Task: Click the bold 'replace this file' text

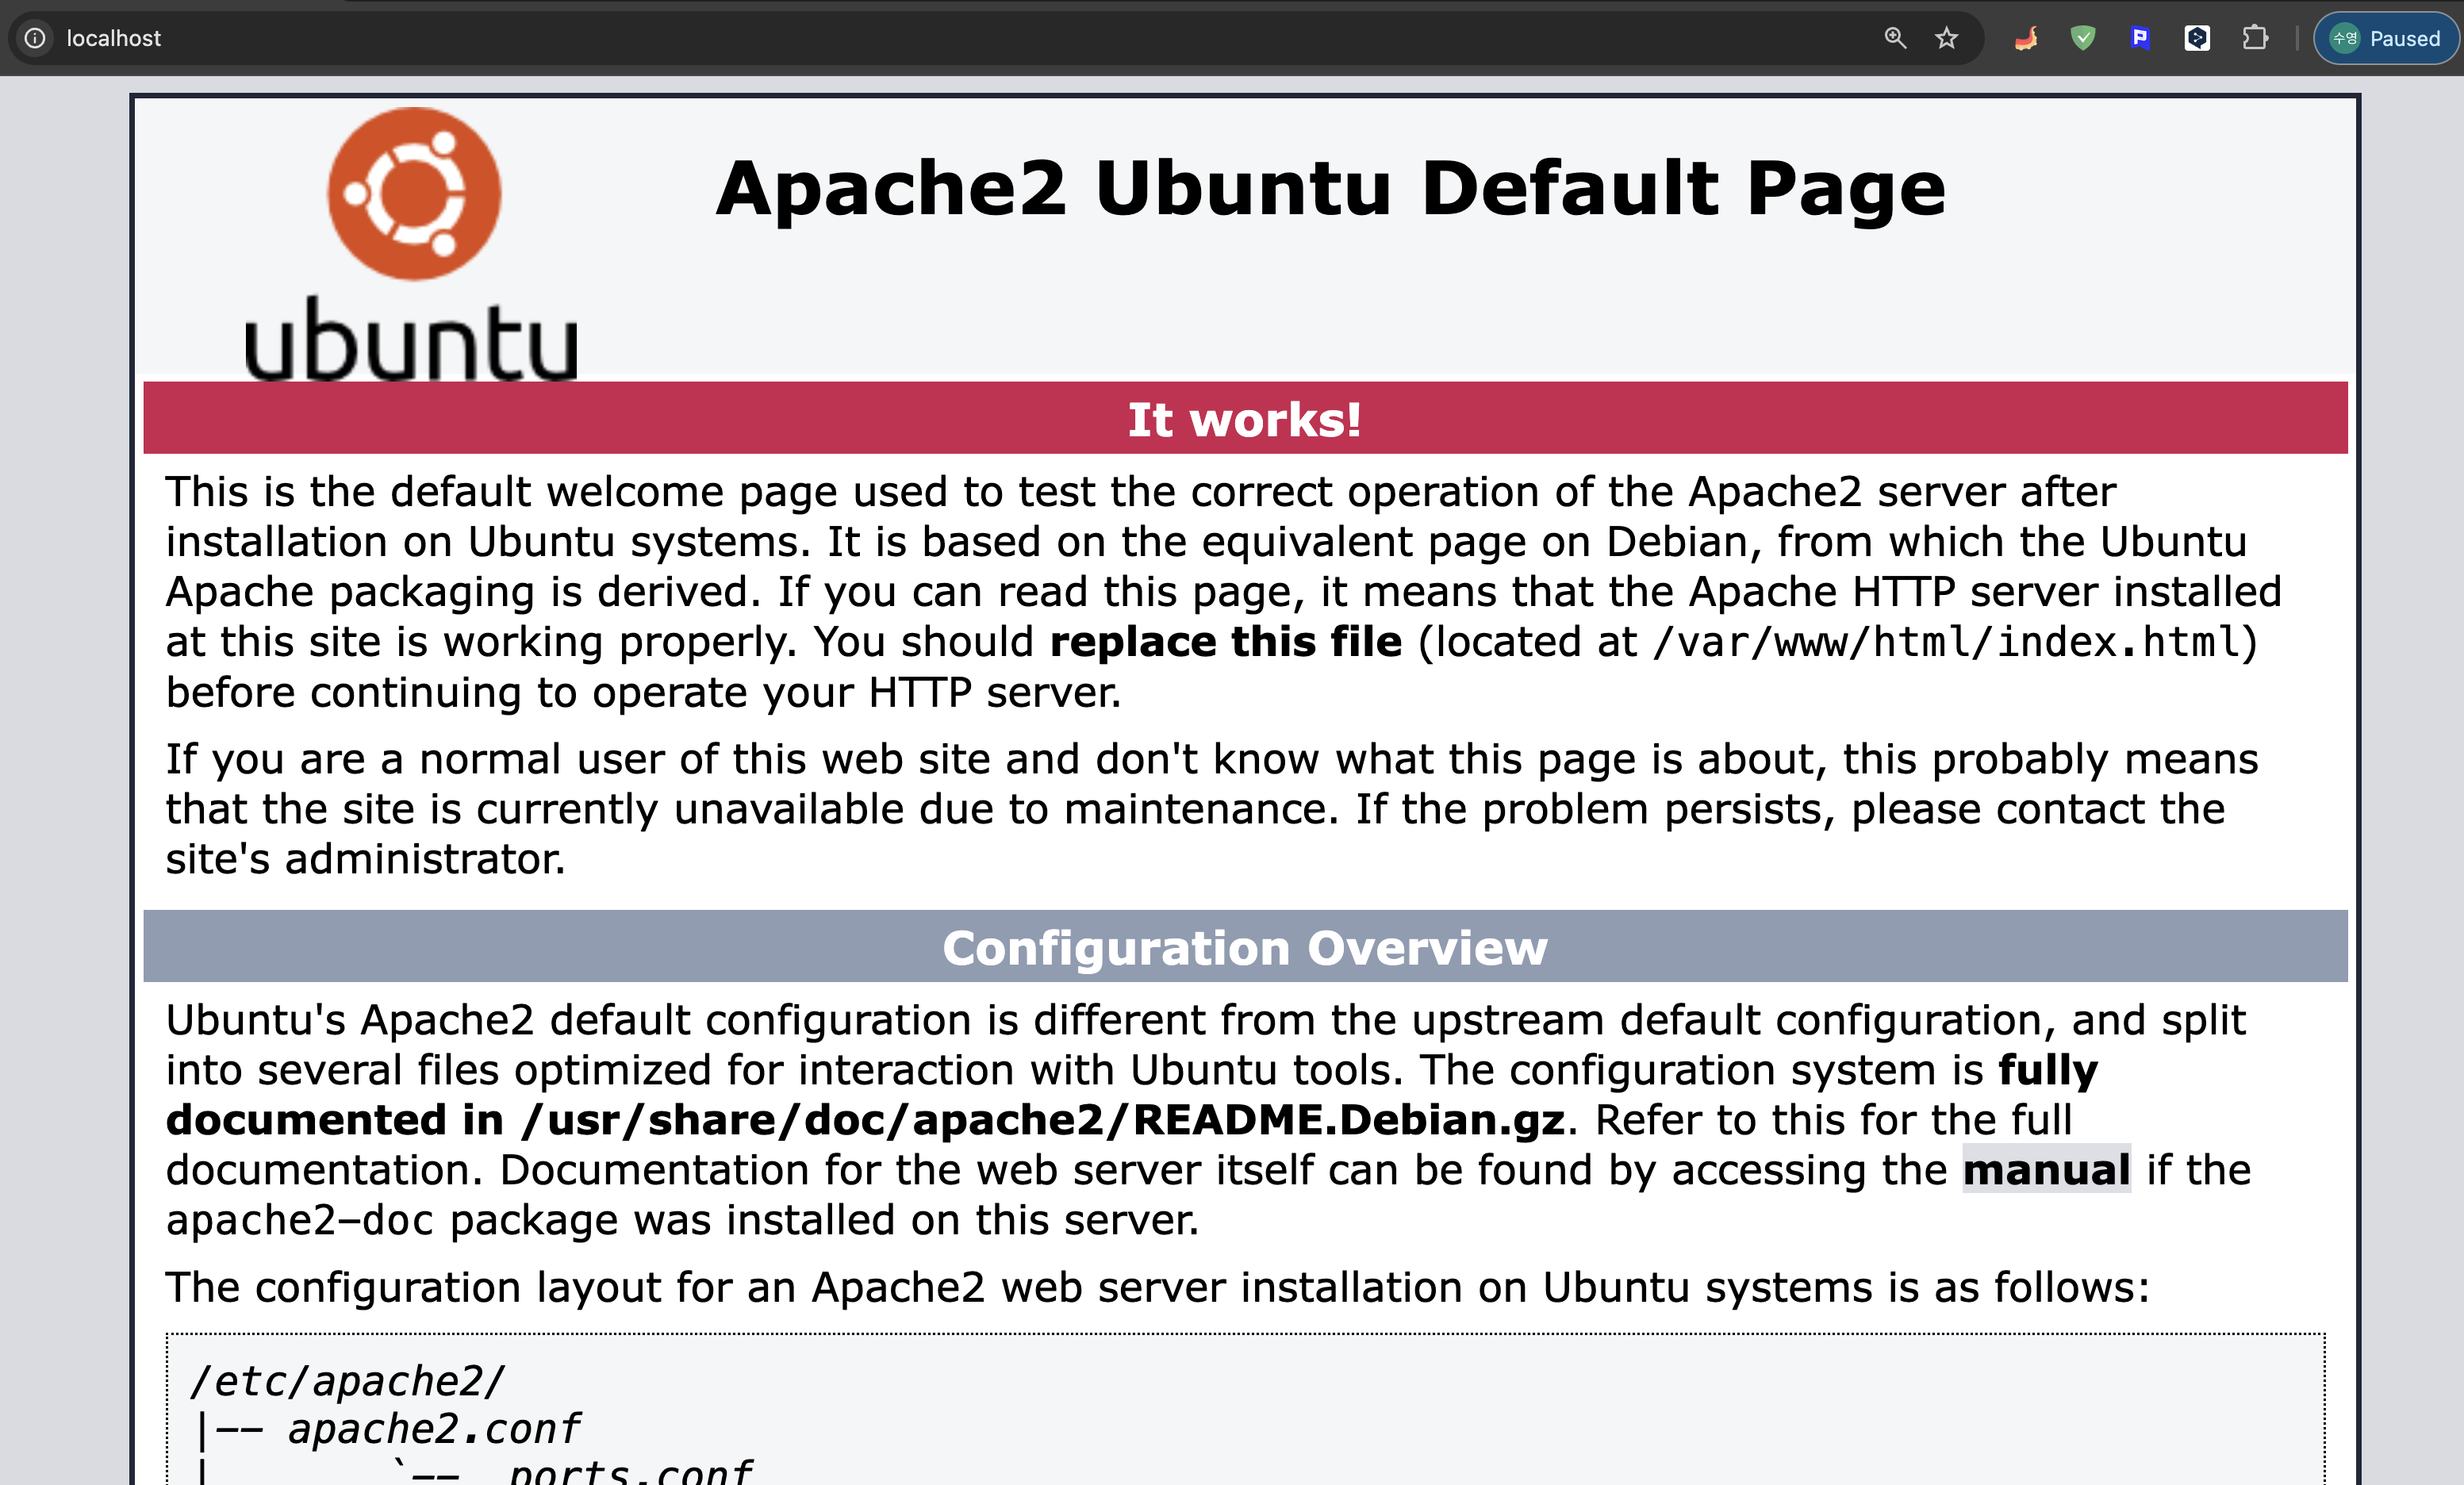Action: click(1226, 642)
